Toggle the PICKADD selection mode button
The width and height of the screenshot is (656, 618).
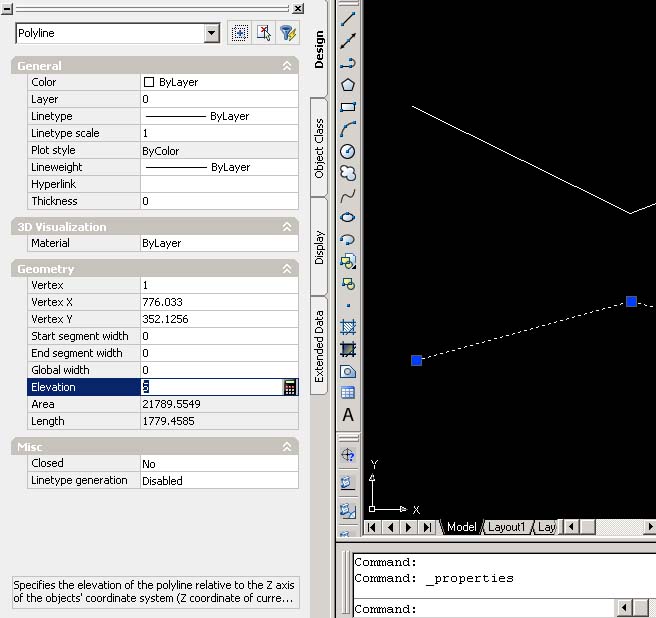pos(240,33)
